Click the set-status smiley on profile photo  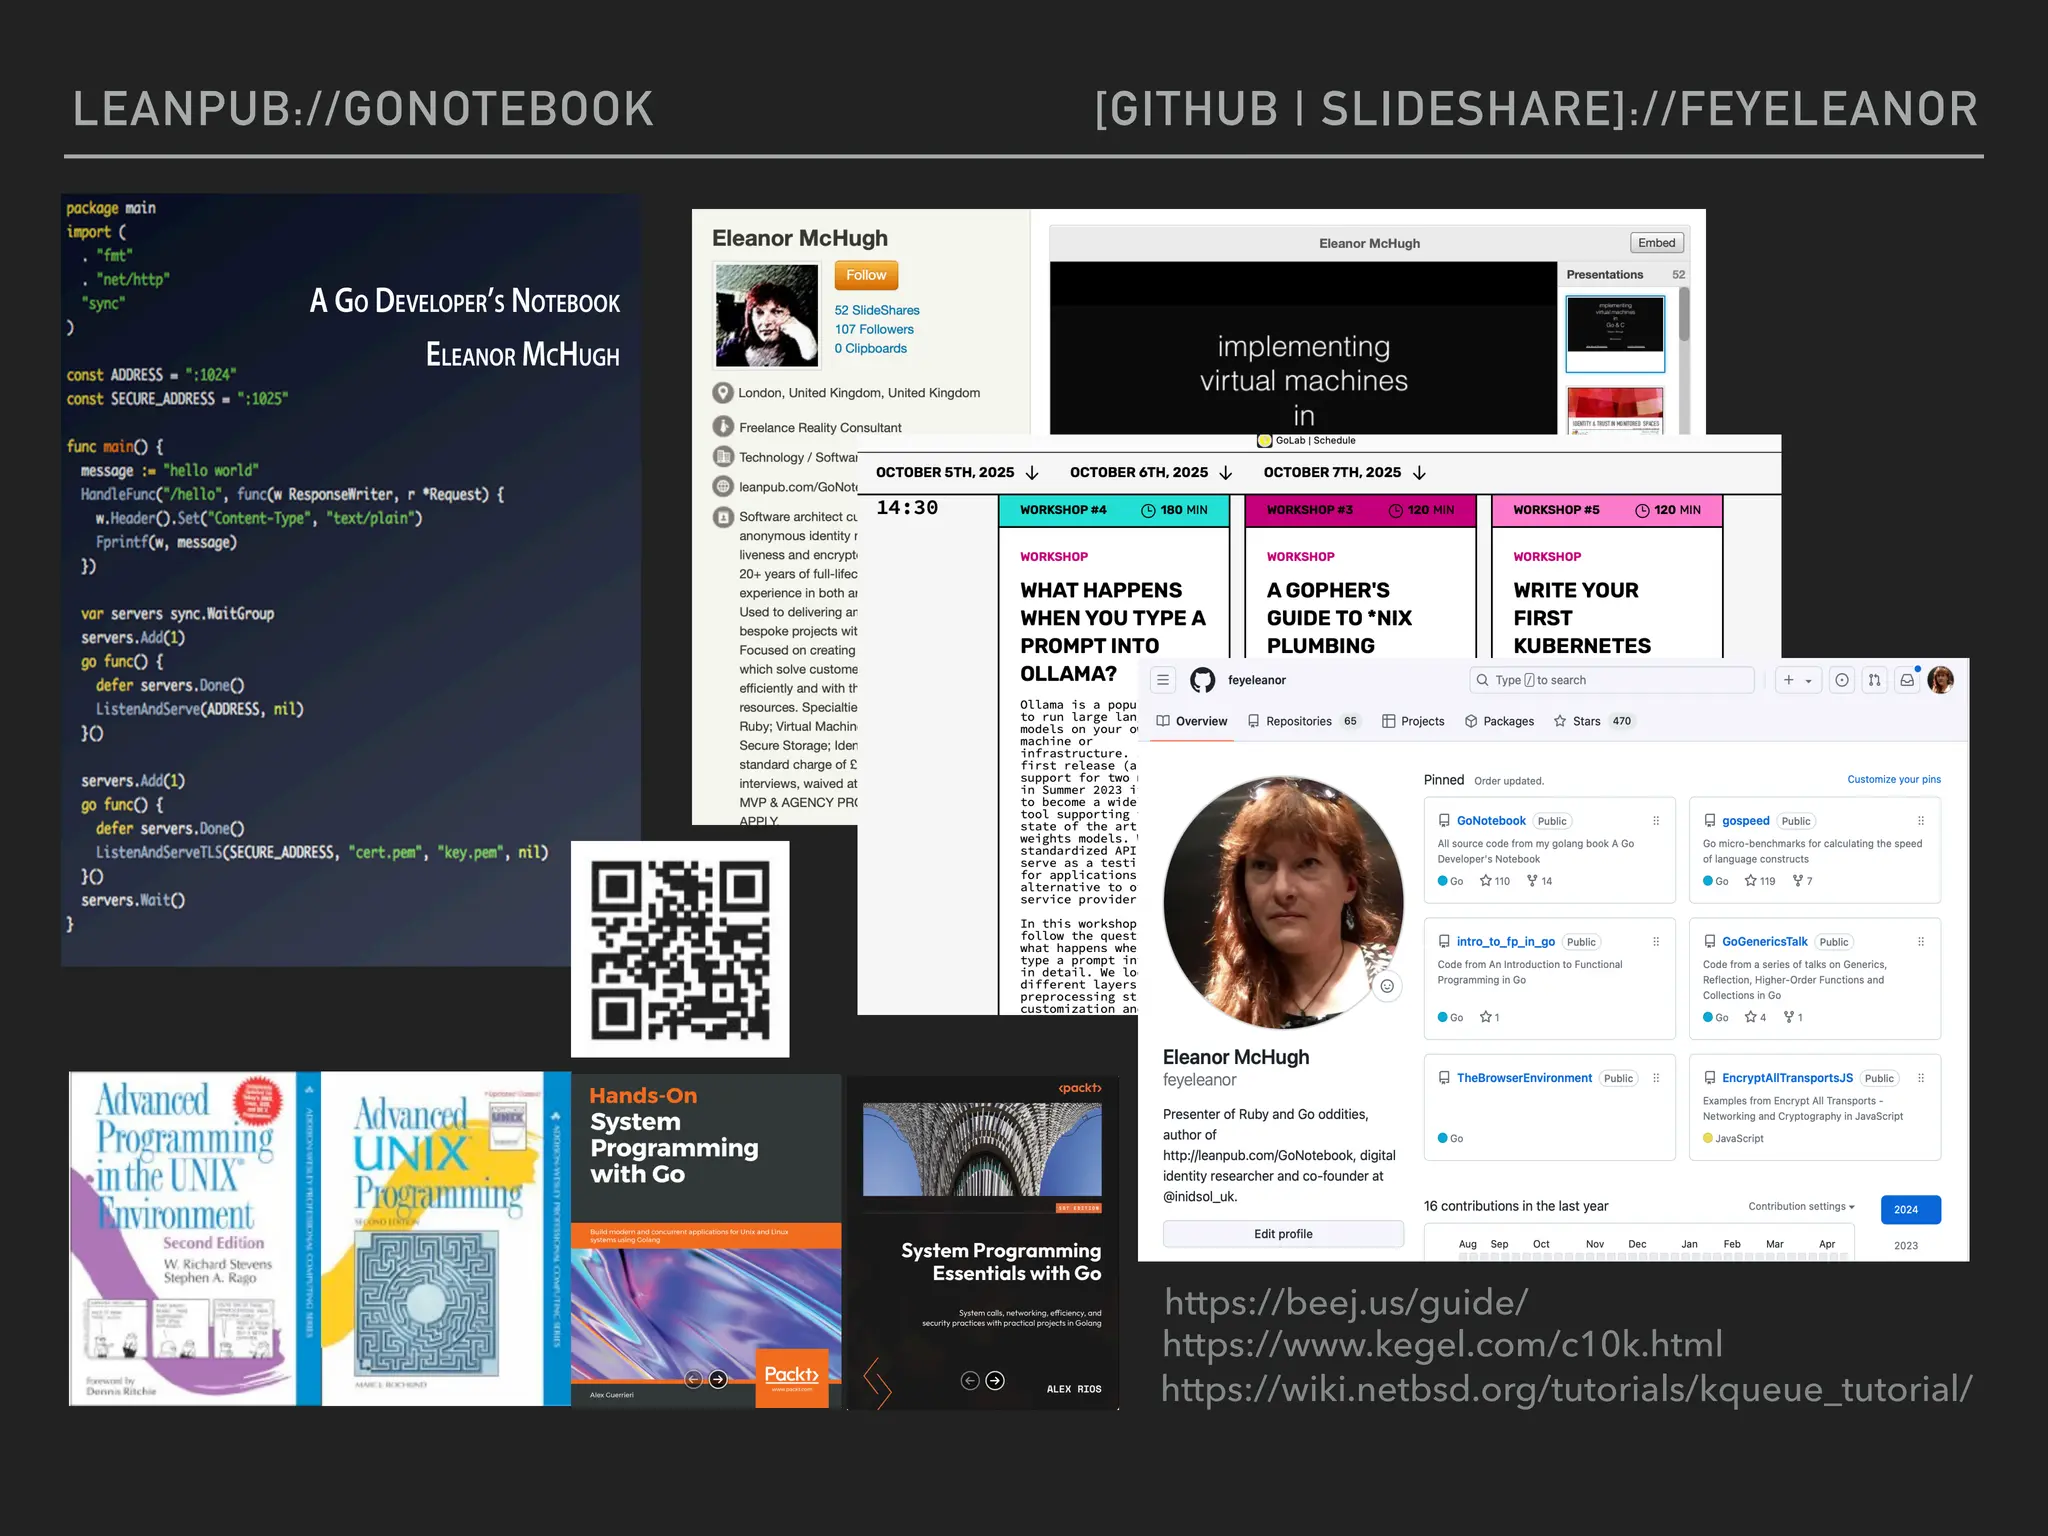coord(1387,986)
